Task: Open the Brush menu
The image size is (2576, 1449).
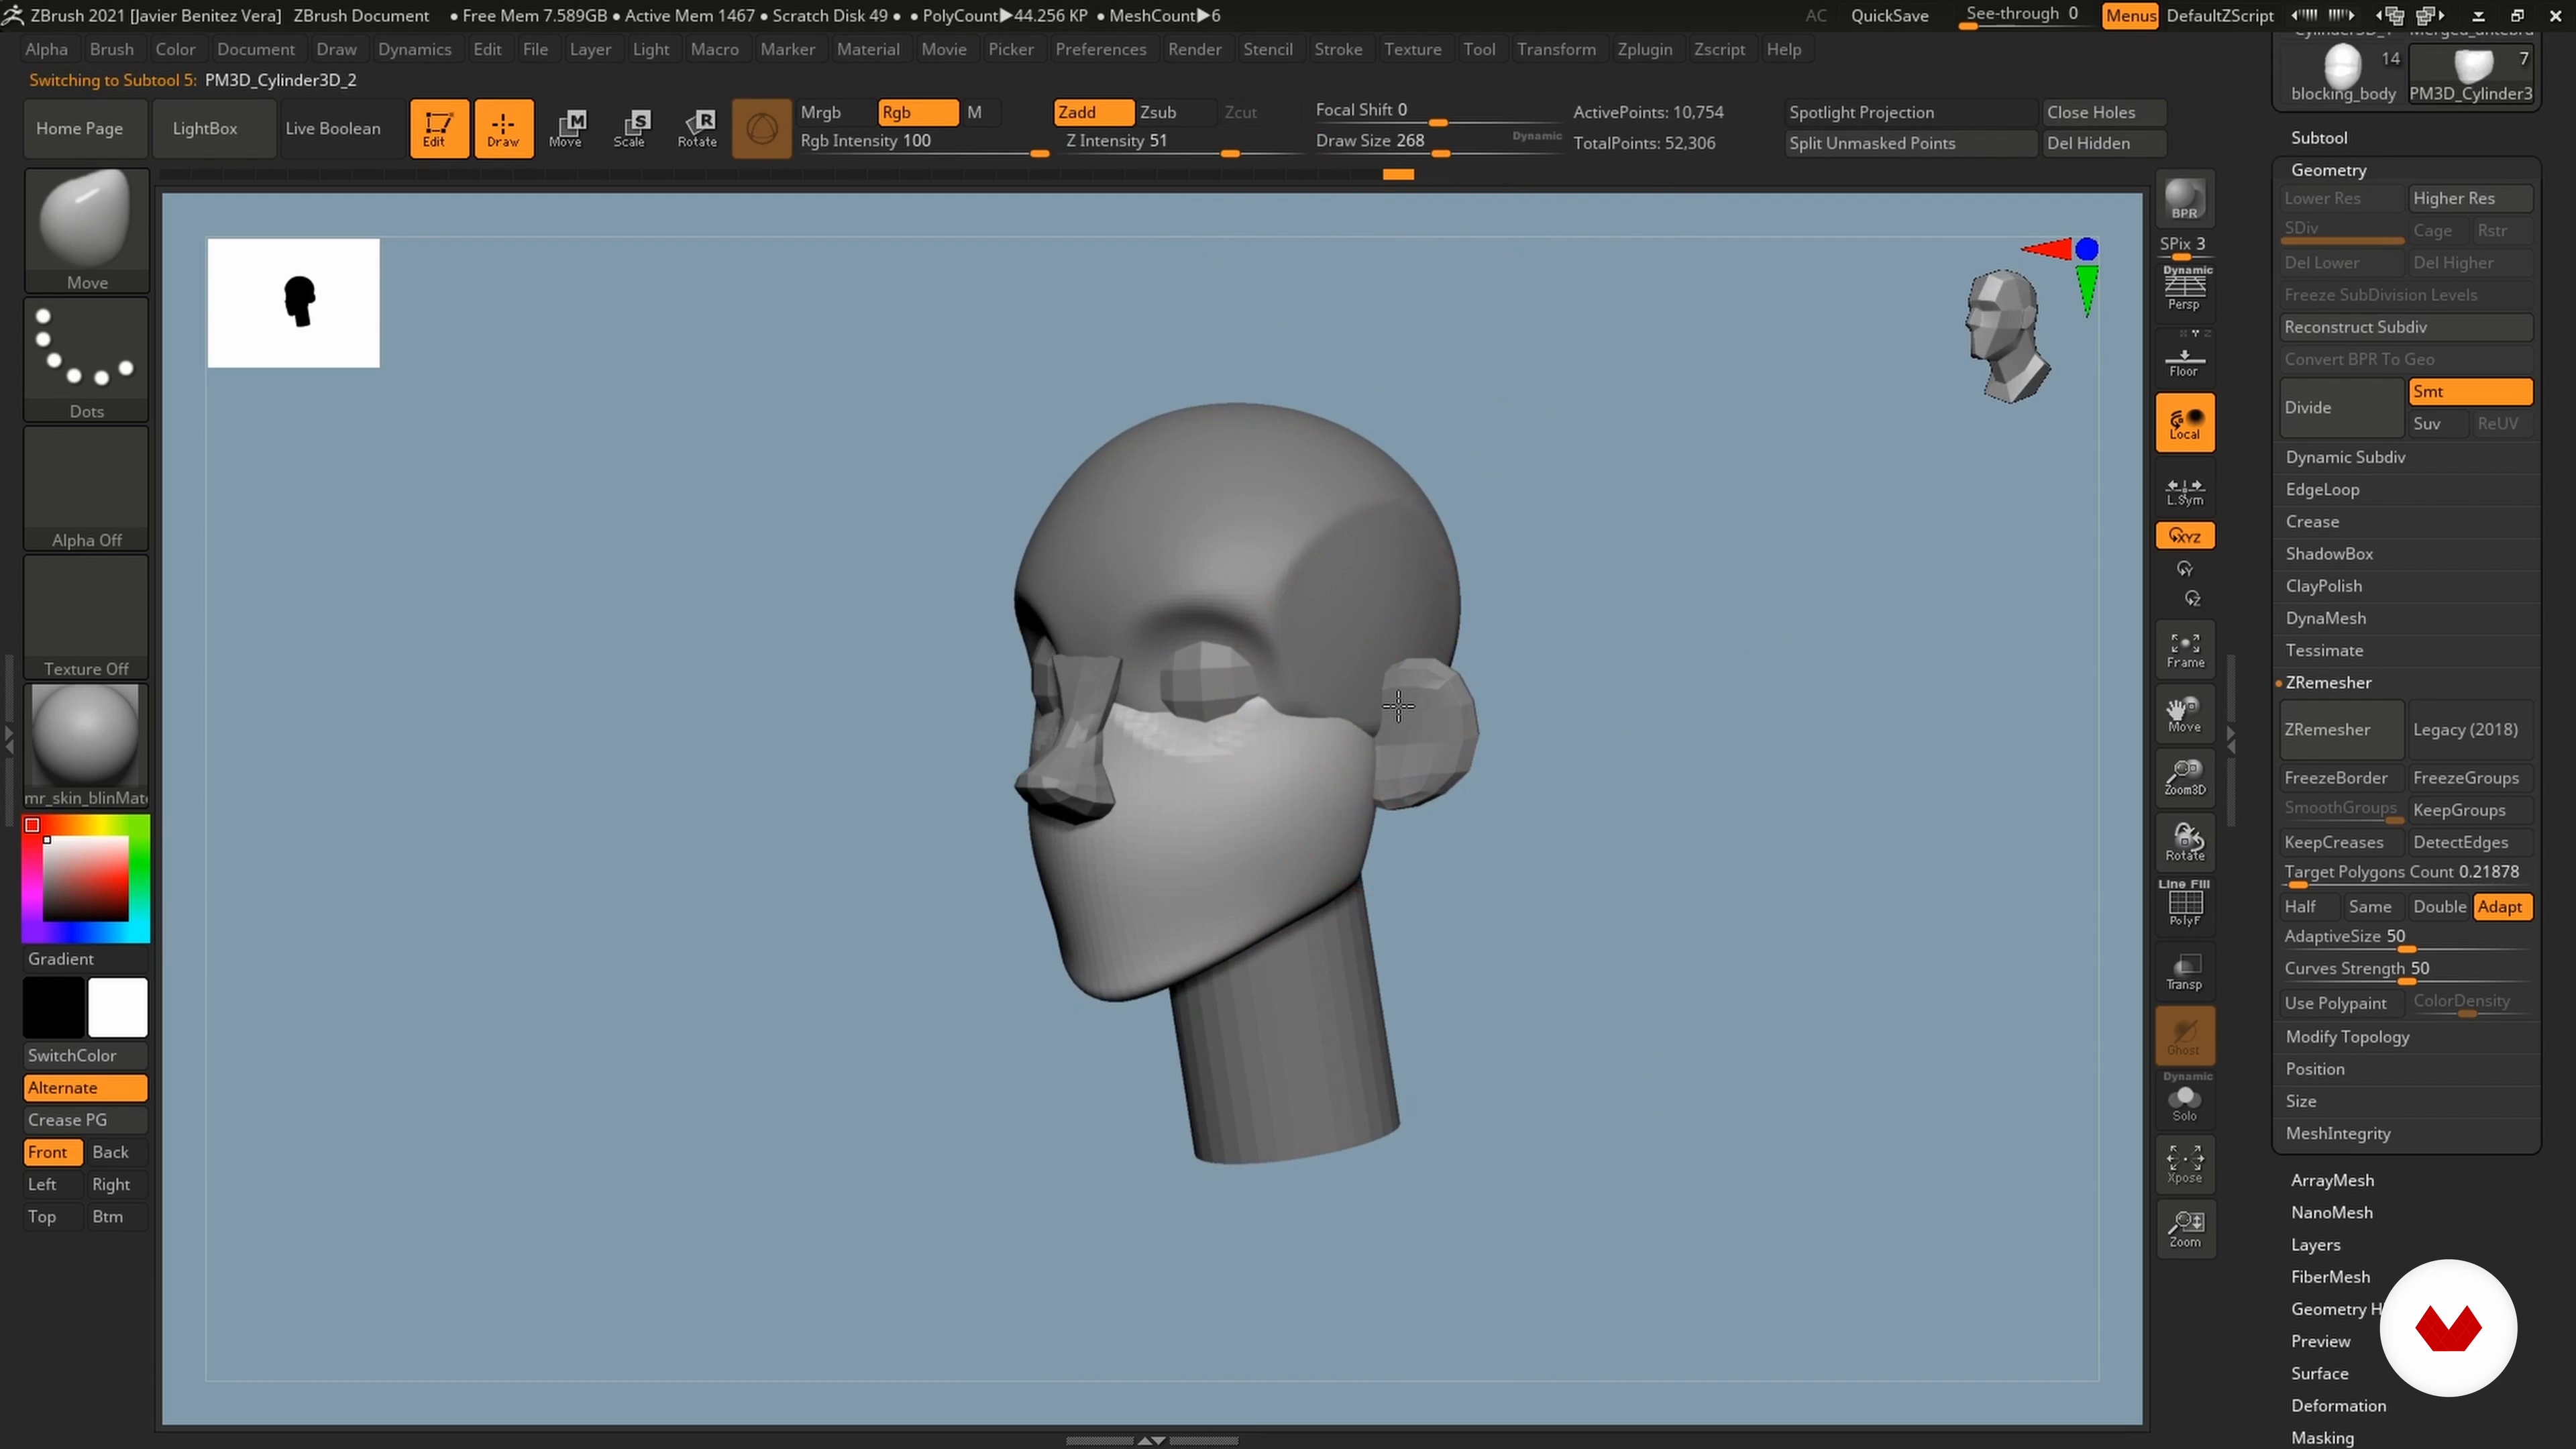Action: tap(111, 49)
